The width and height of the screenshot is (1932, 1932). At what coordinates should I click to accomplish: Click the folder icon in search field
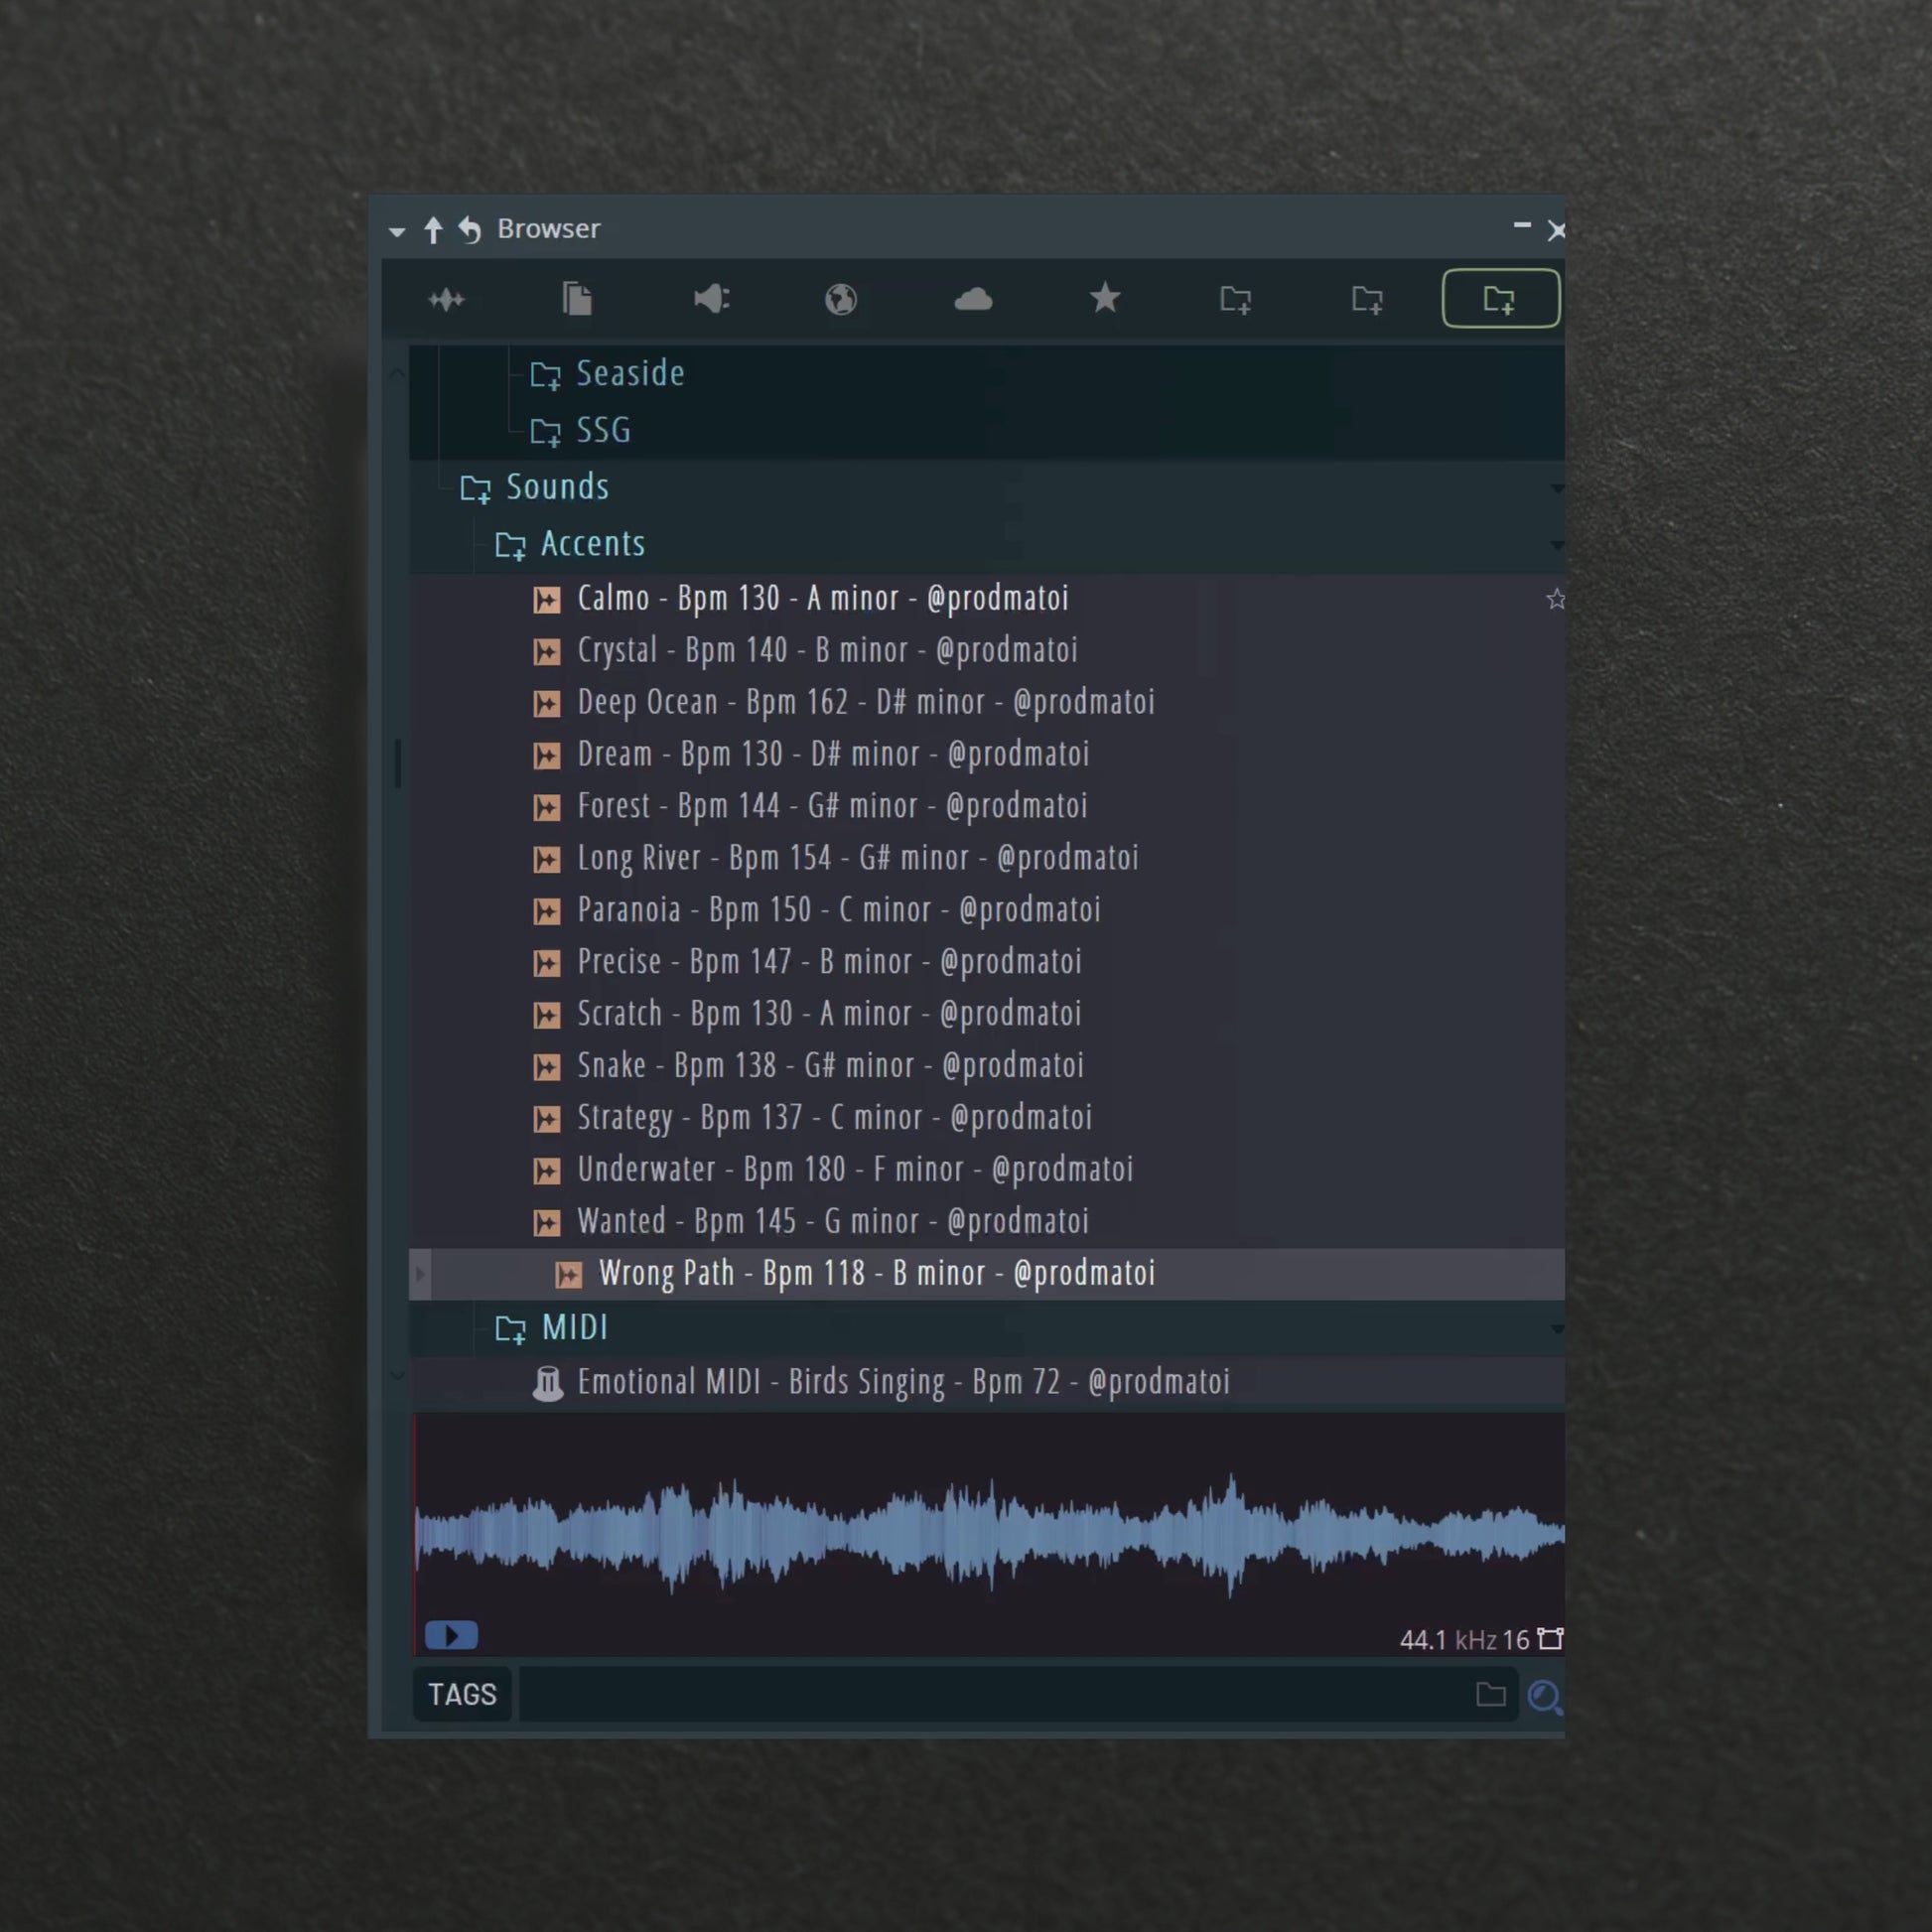(1491, 1695)
